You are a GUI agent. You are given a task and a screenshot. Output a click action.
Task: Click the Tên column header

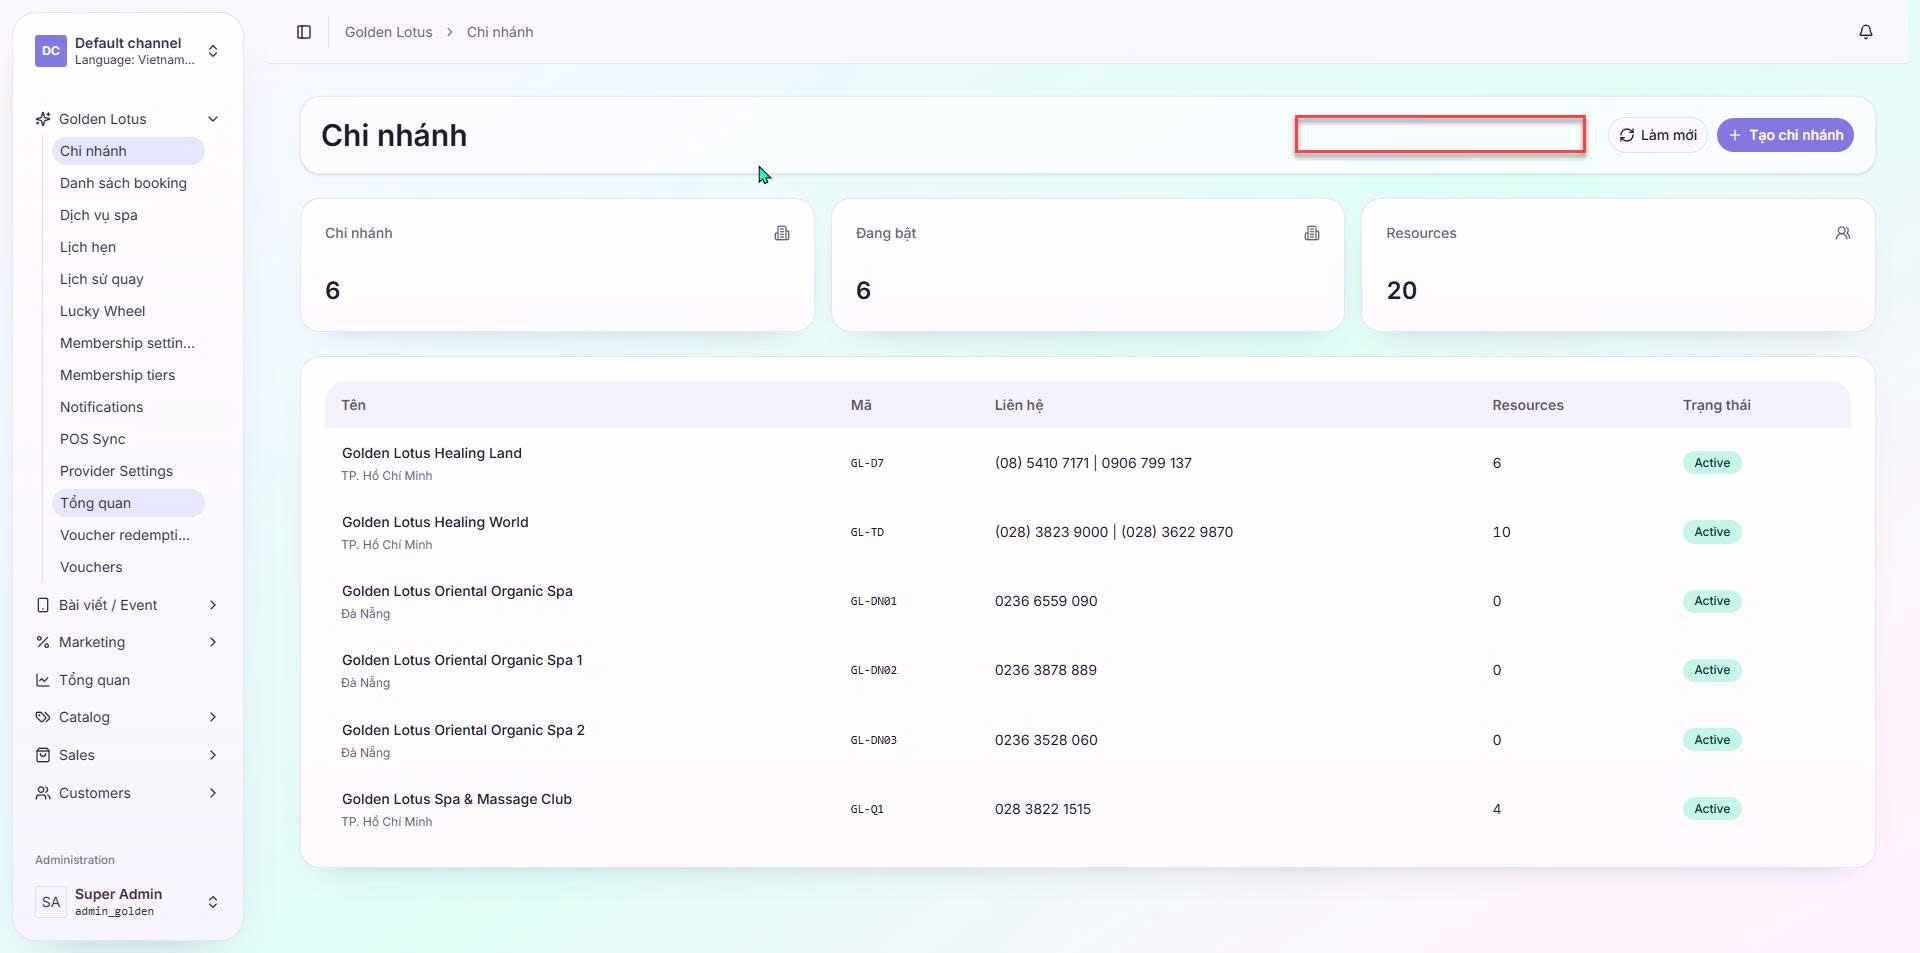coord(353,405)
